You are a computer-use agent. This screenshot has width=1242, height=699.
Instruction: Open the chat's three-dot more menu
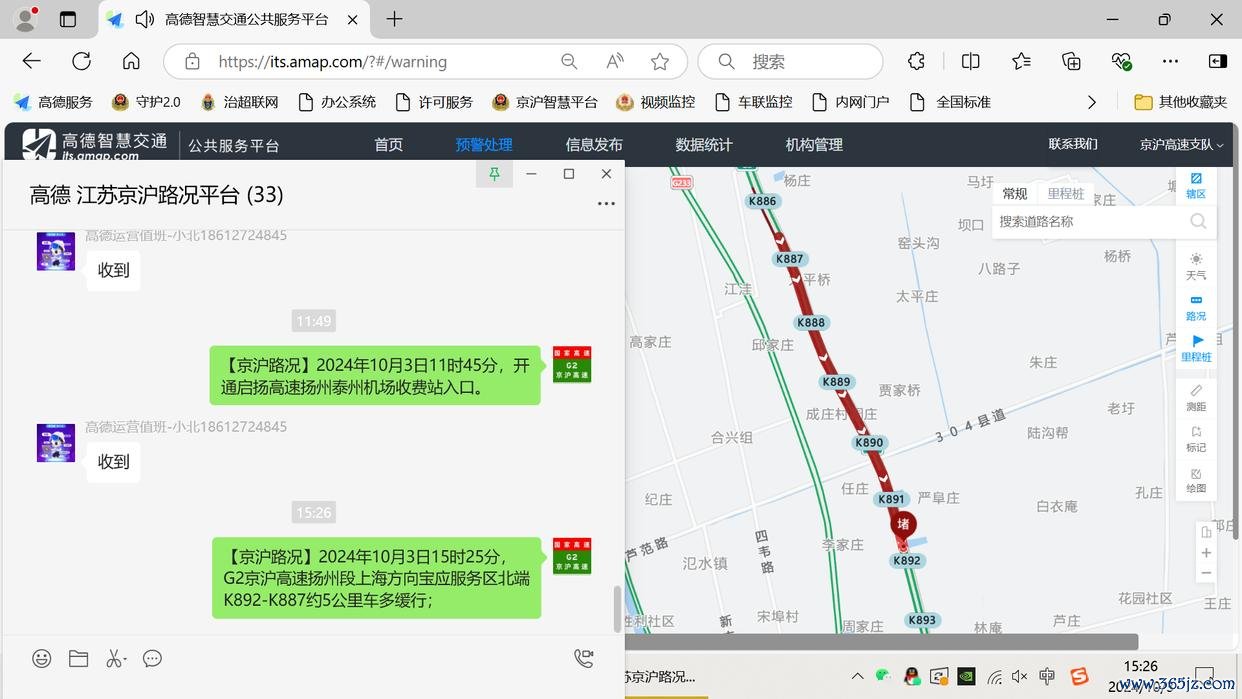(606, 203)
